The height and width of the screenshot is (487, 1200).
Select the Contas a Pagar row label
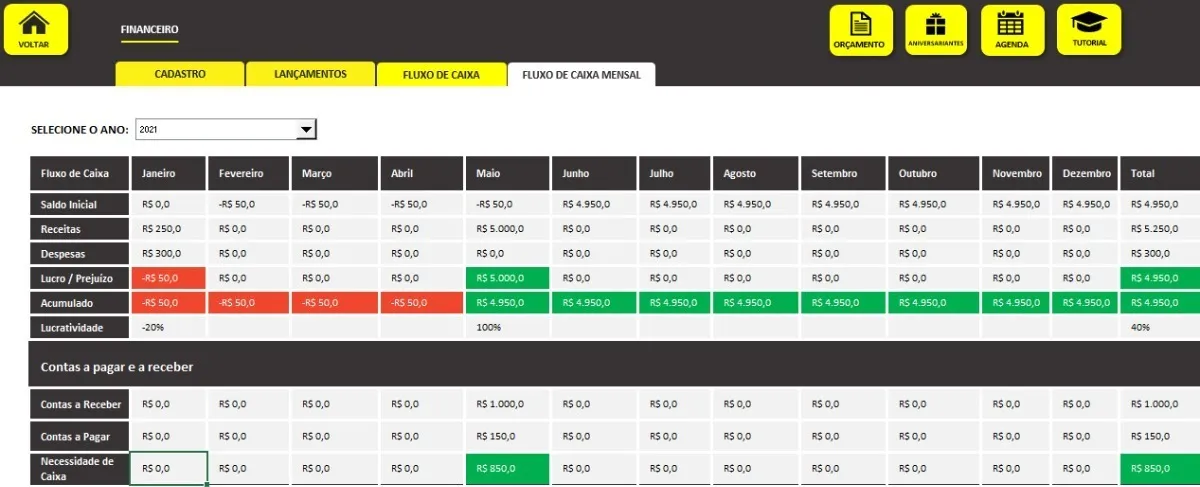pos(79,436)
